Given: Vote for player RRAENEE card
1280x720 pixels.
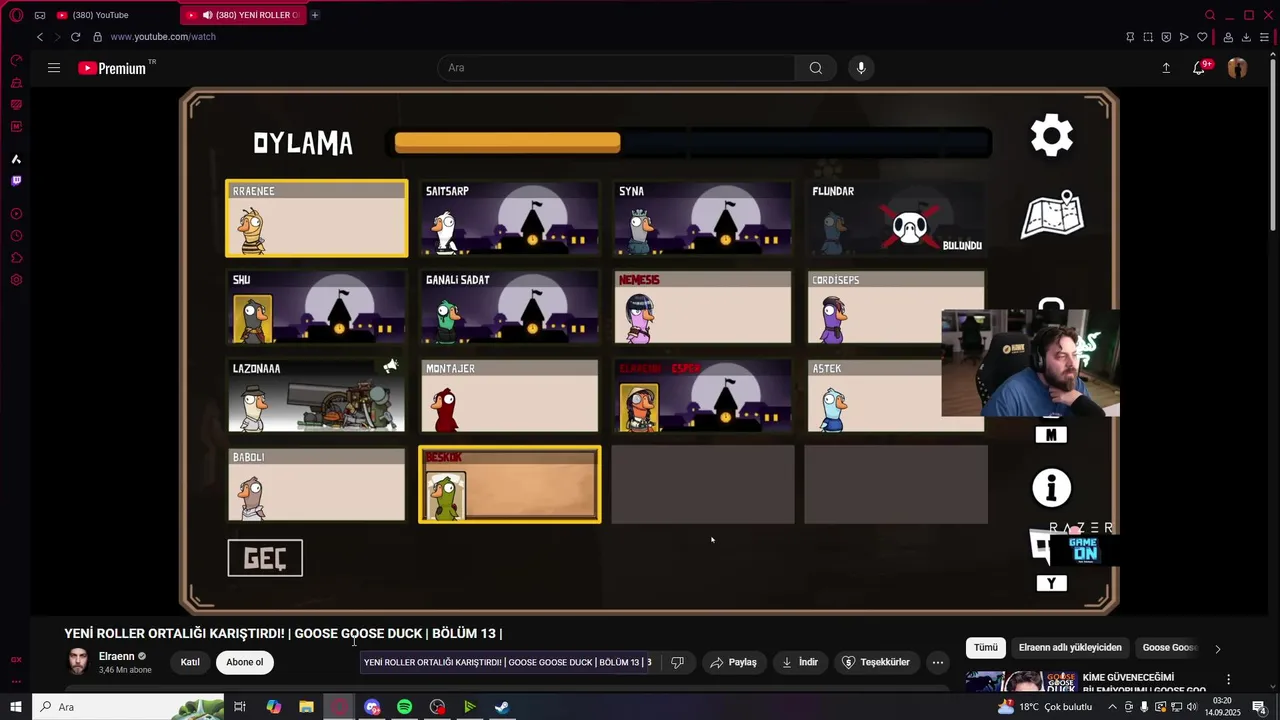Looking at the screenshot, I should [317, 218].
